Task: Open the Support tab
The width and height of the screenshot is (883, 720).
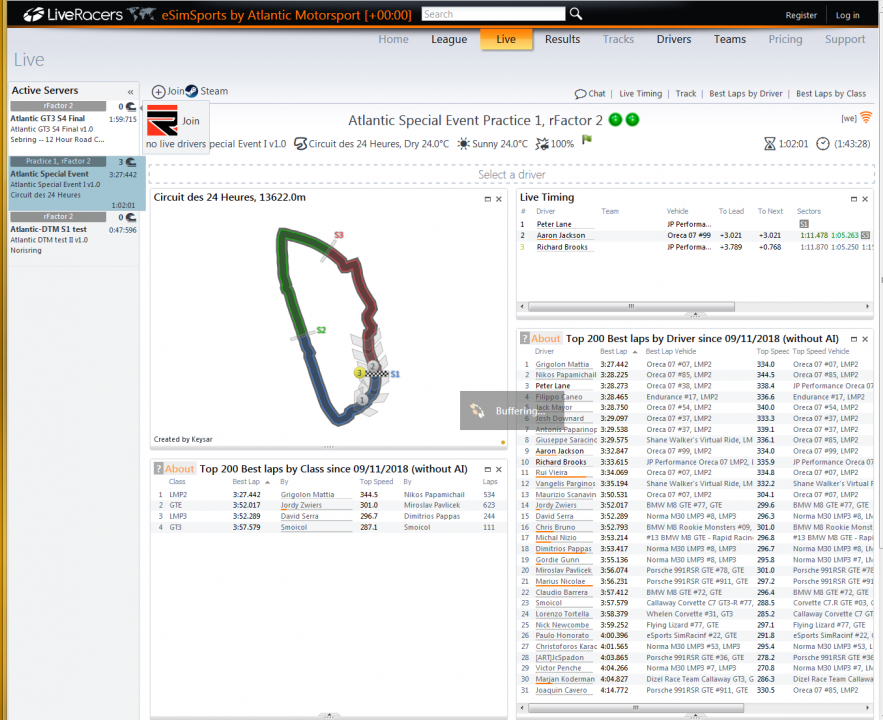Action: (x=845, y=39)
